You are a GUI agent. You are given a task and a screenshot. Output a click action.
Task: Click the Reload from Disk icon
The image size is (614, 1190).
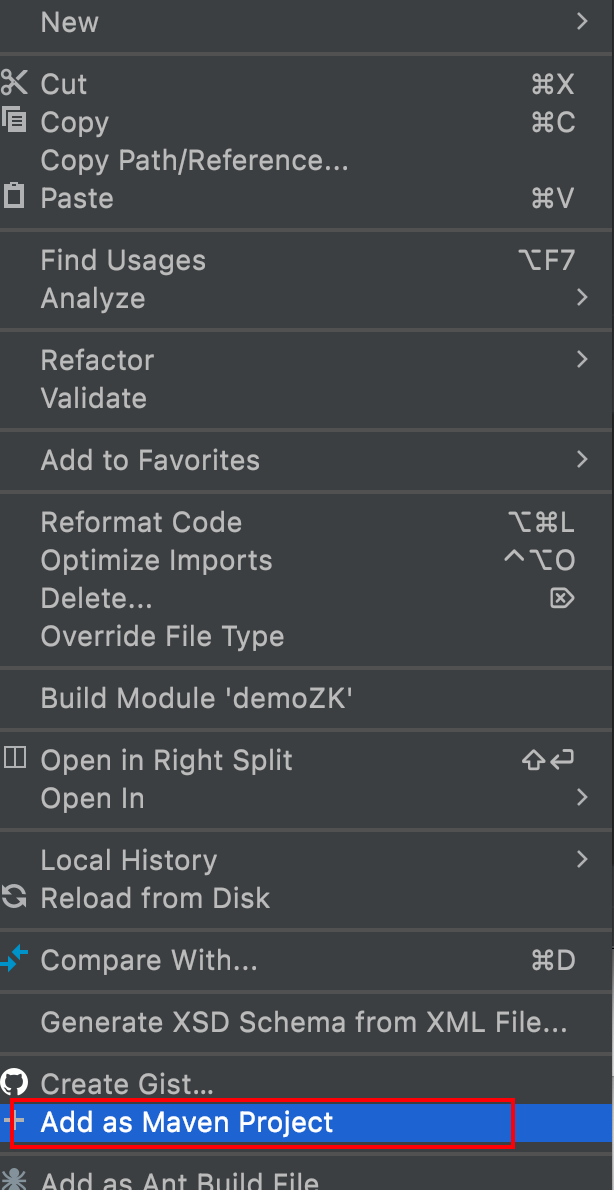point(14,897)
